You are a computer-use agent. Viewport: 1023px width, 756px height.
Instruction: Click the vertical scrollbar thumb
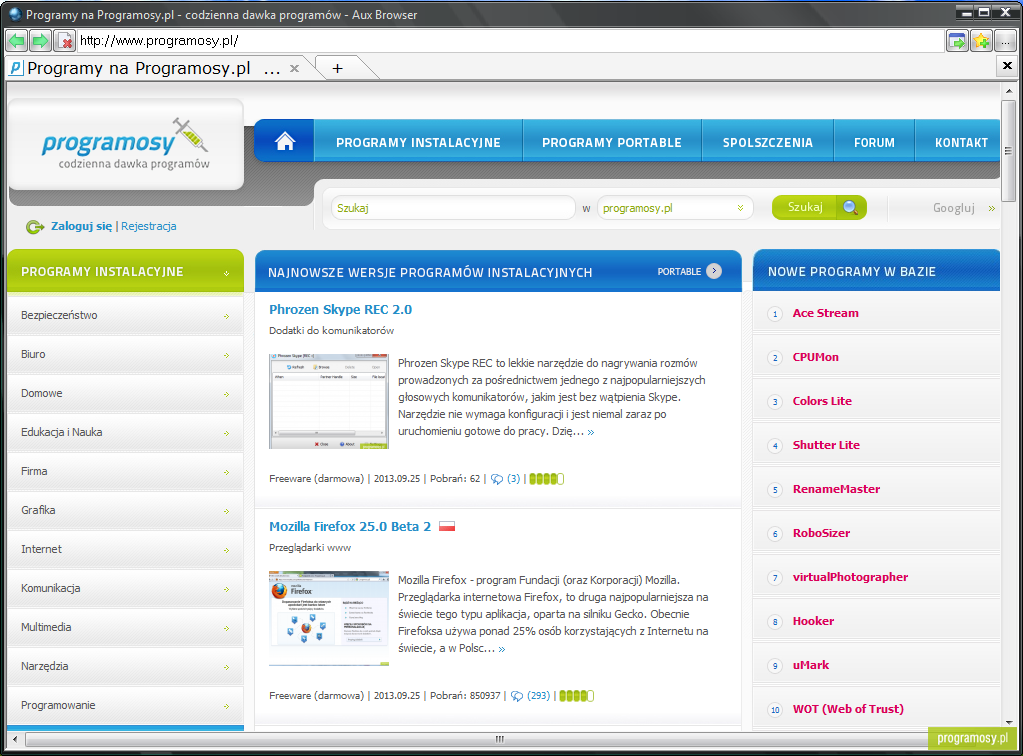tap(1009, 151)
